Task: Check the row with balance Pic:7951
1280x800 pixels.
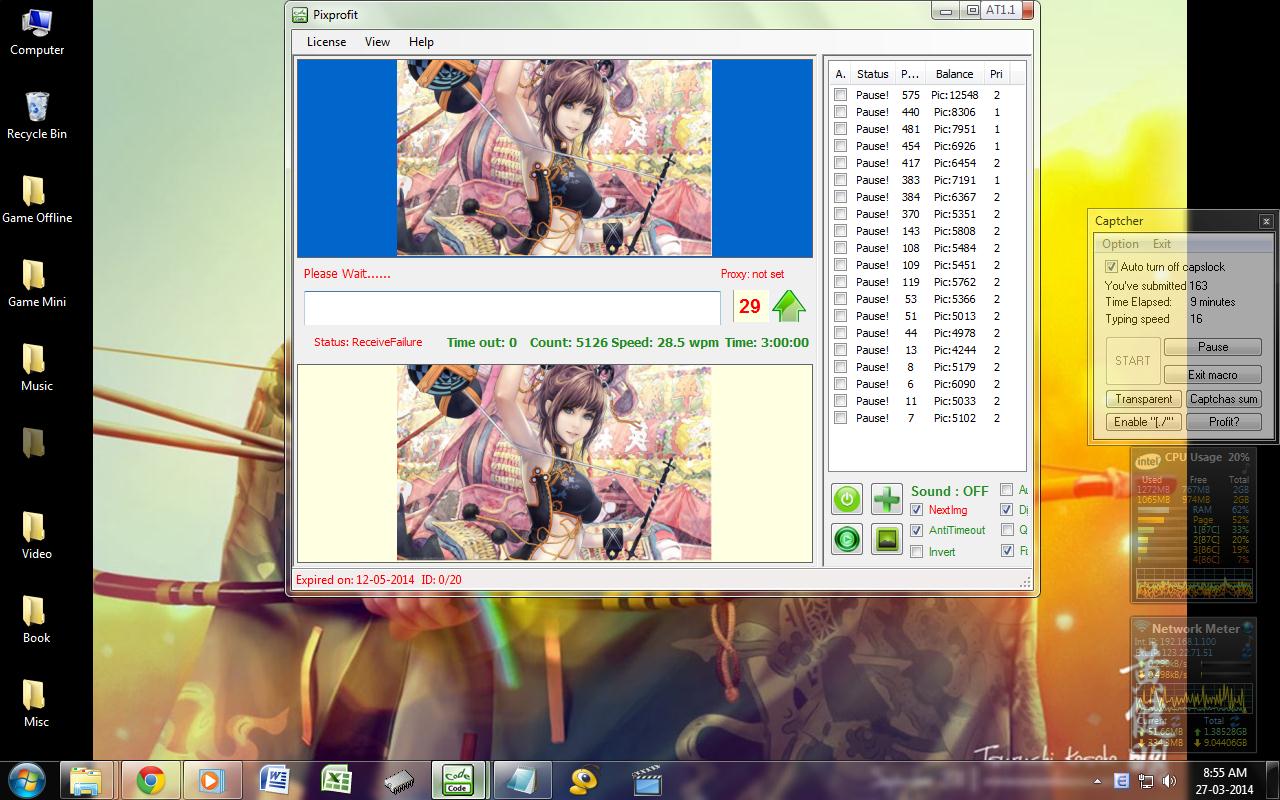Action: 841,129
